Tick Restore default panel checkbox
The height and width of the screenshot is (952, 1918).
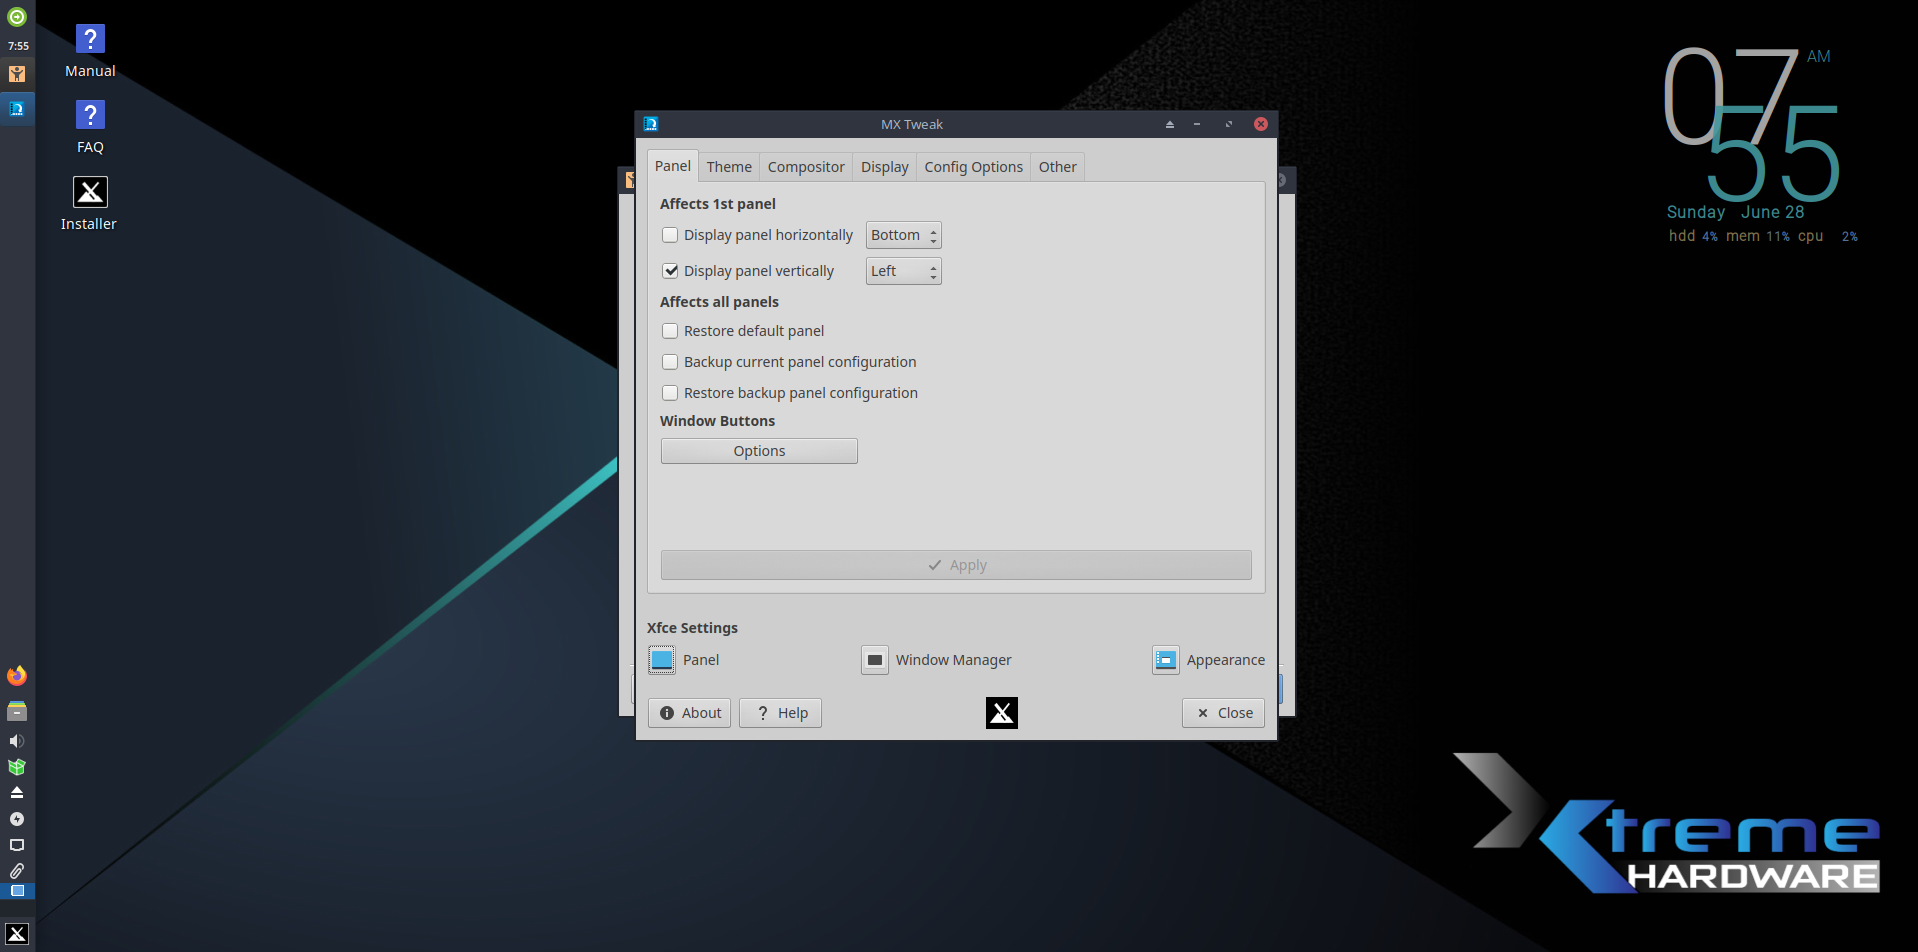670,331
